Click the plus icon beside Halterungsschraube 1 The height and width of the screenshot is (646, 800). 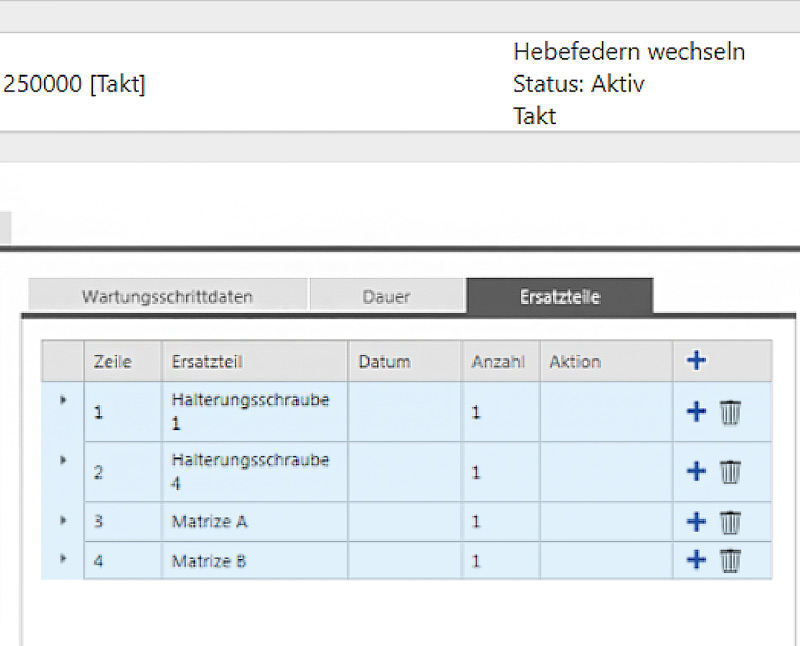coord(696,410)
